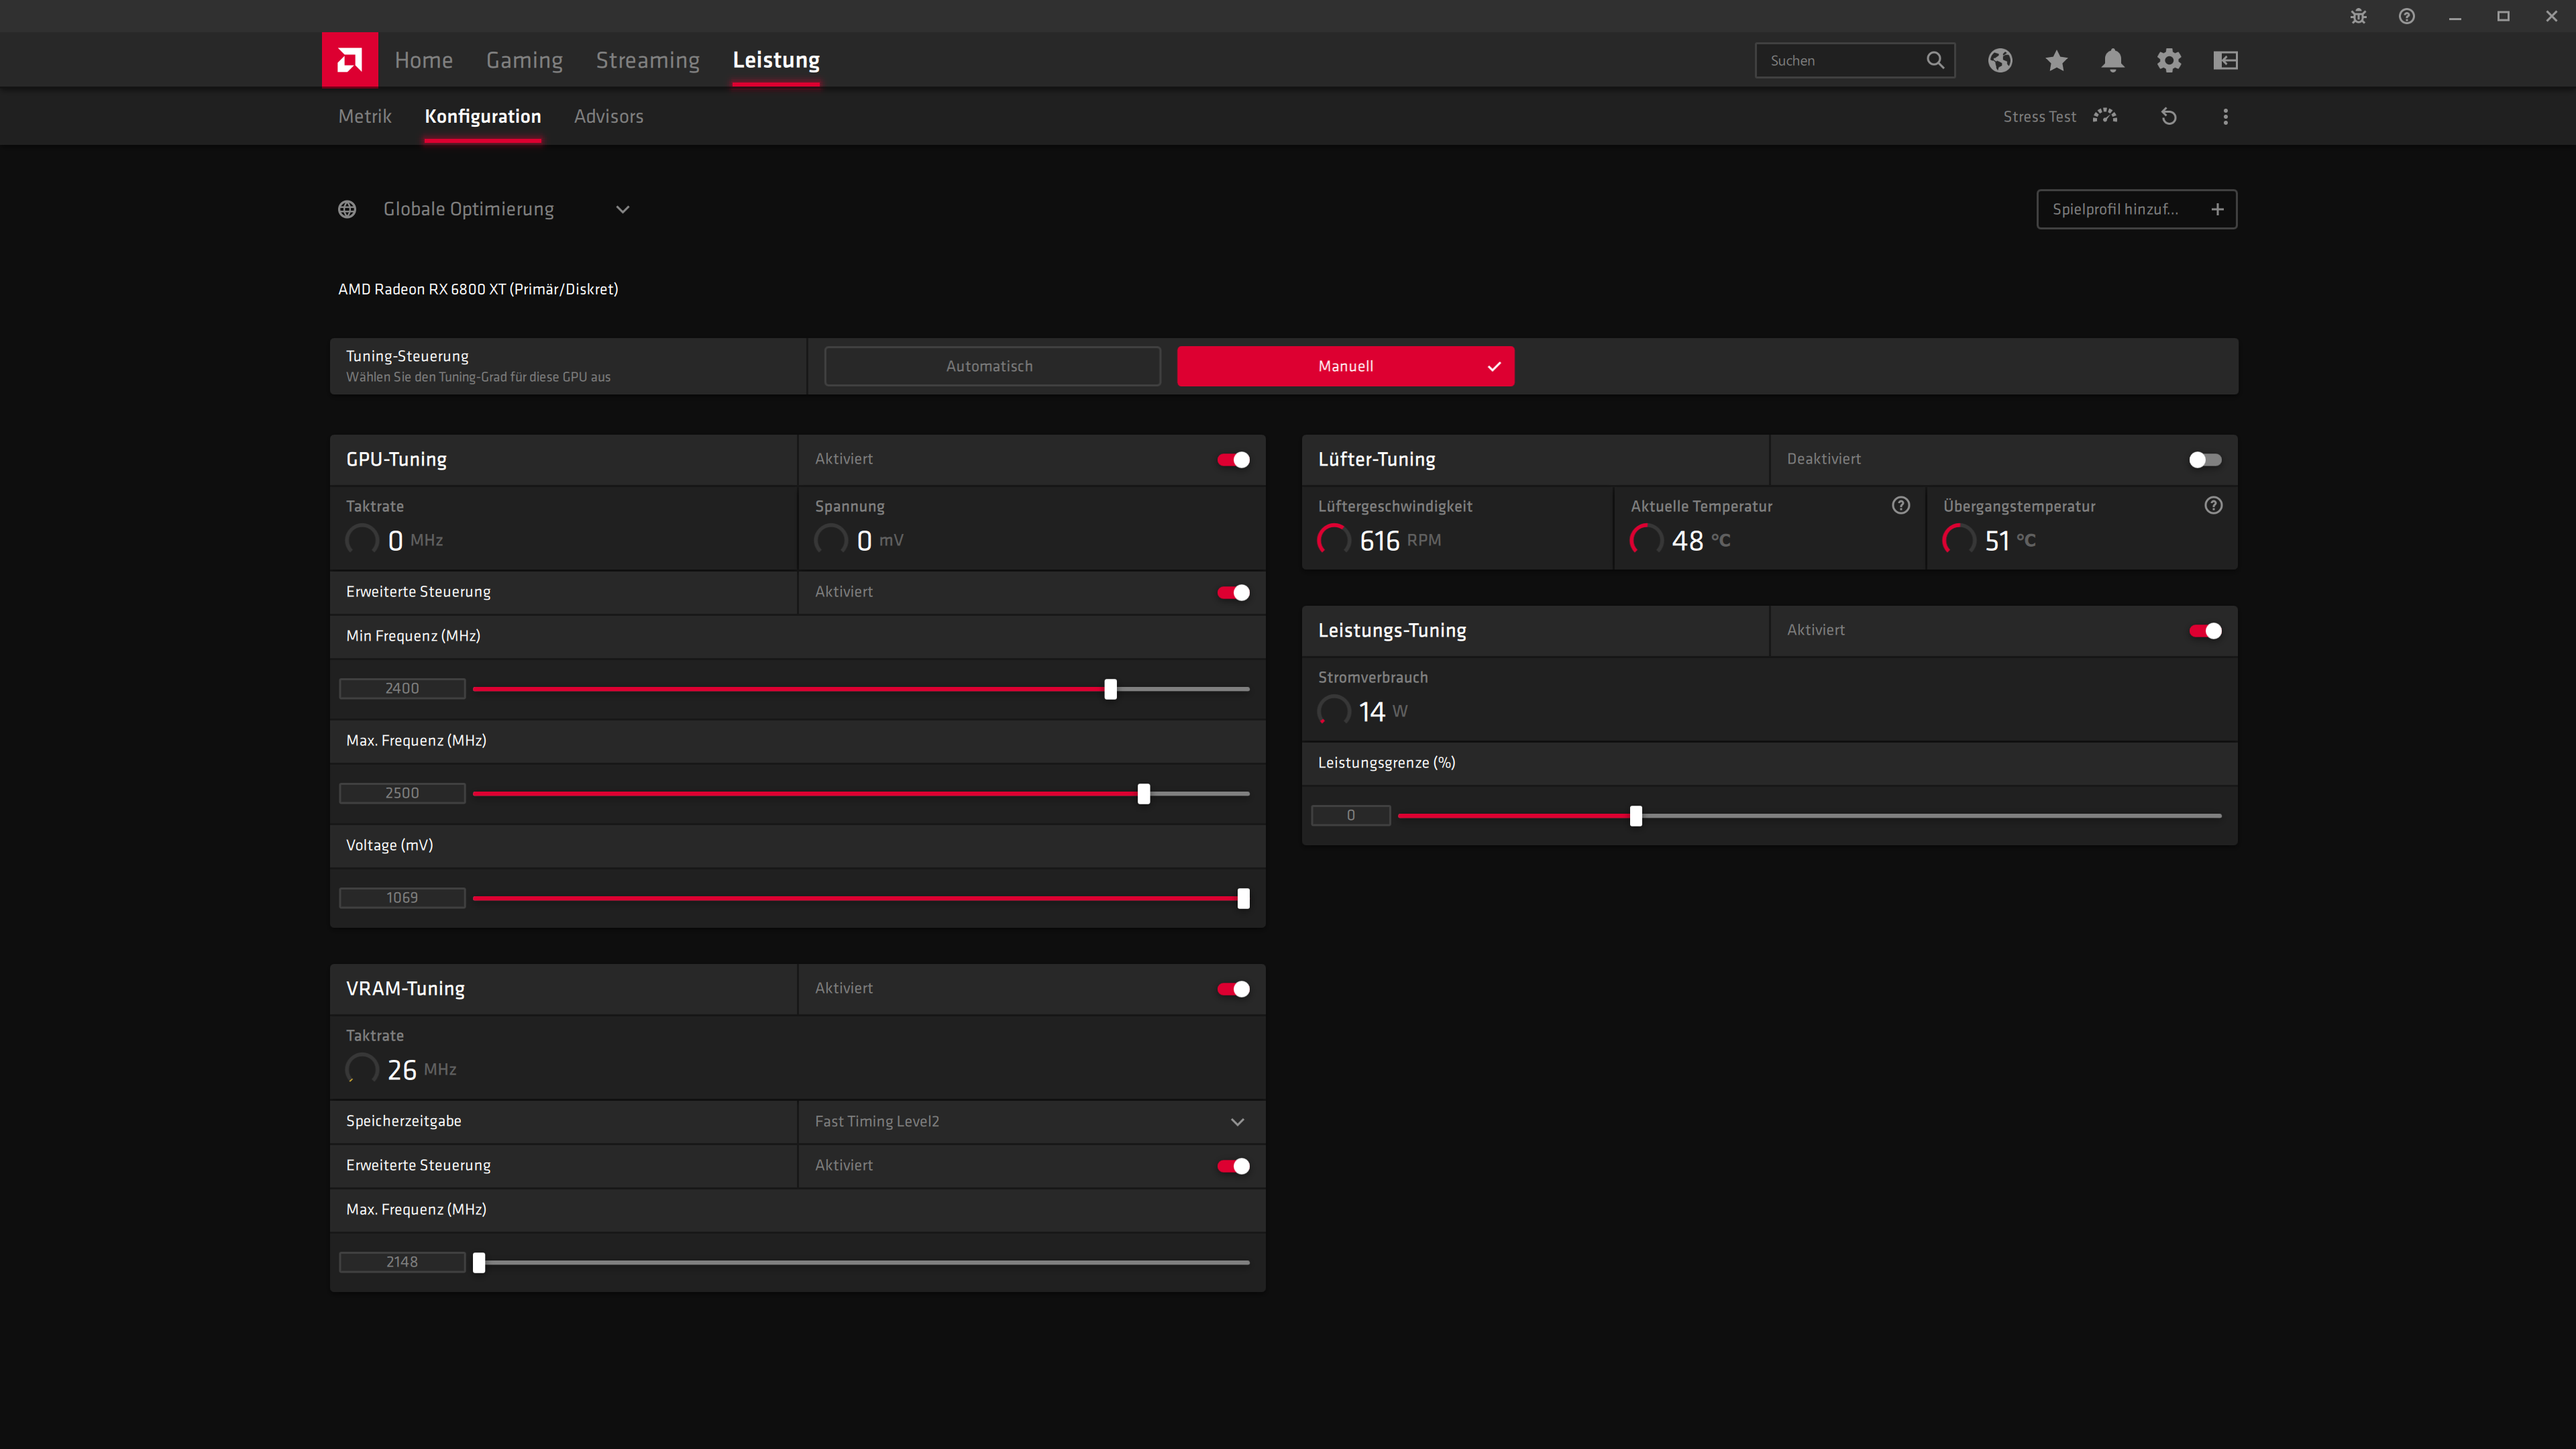Viewport: 2576px width, 1449px height.
Task: Click the bug report icon
Action: tap(2358, 16)
